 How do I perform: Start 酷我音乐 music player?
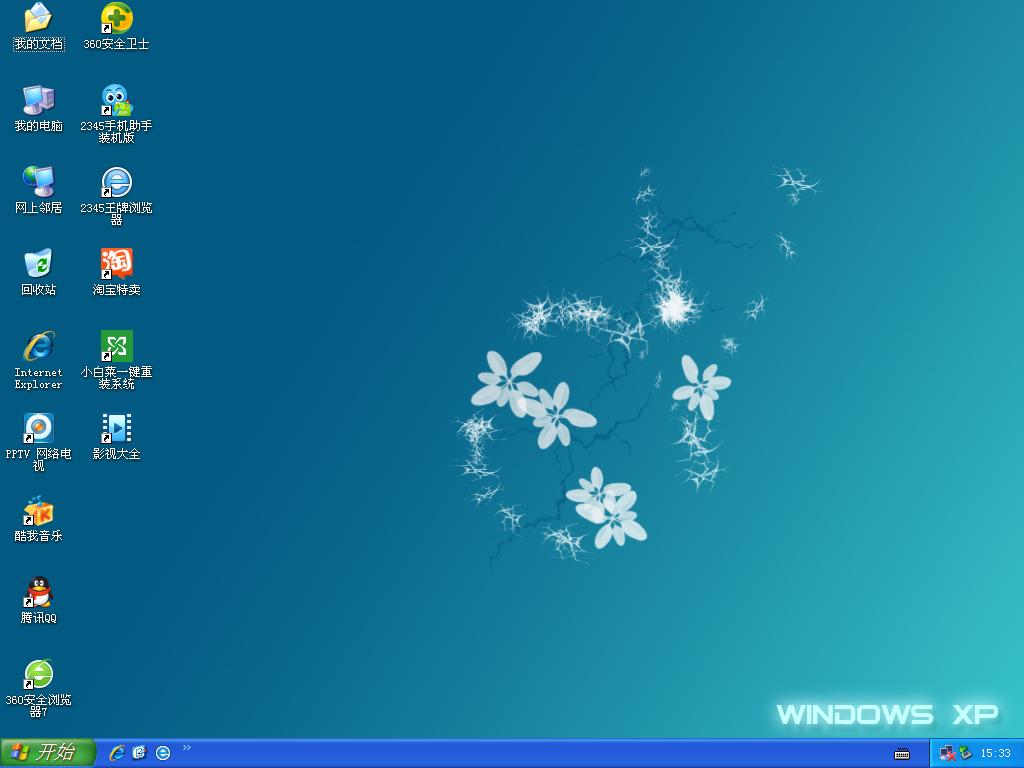(38, 513)
